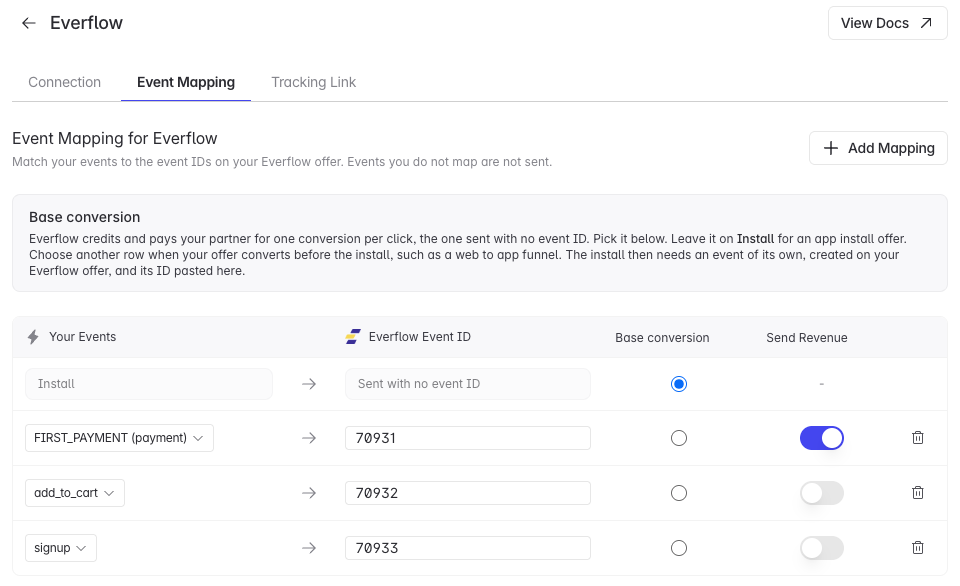Image resolution: width=960 pixels, height=586 pixels.
Task: Disable Send Revenue for FIRST_PAYMENT
Action: point(822,438)
